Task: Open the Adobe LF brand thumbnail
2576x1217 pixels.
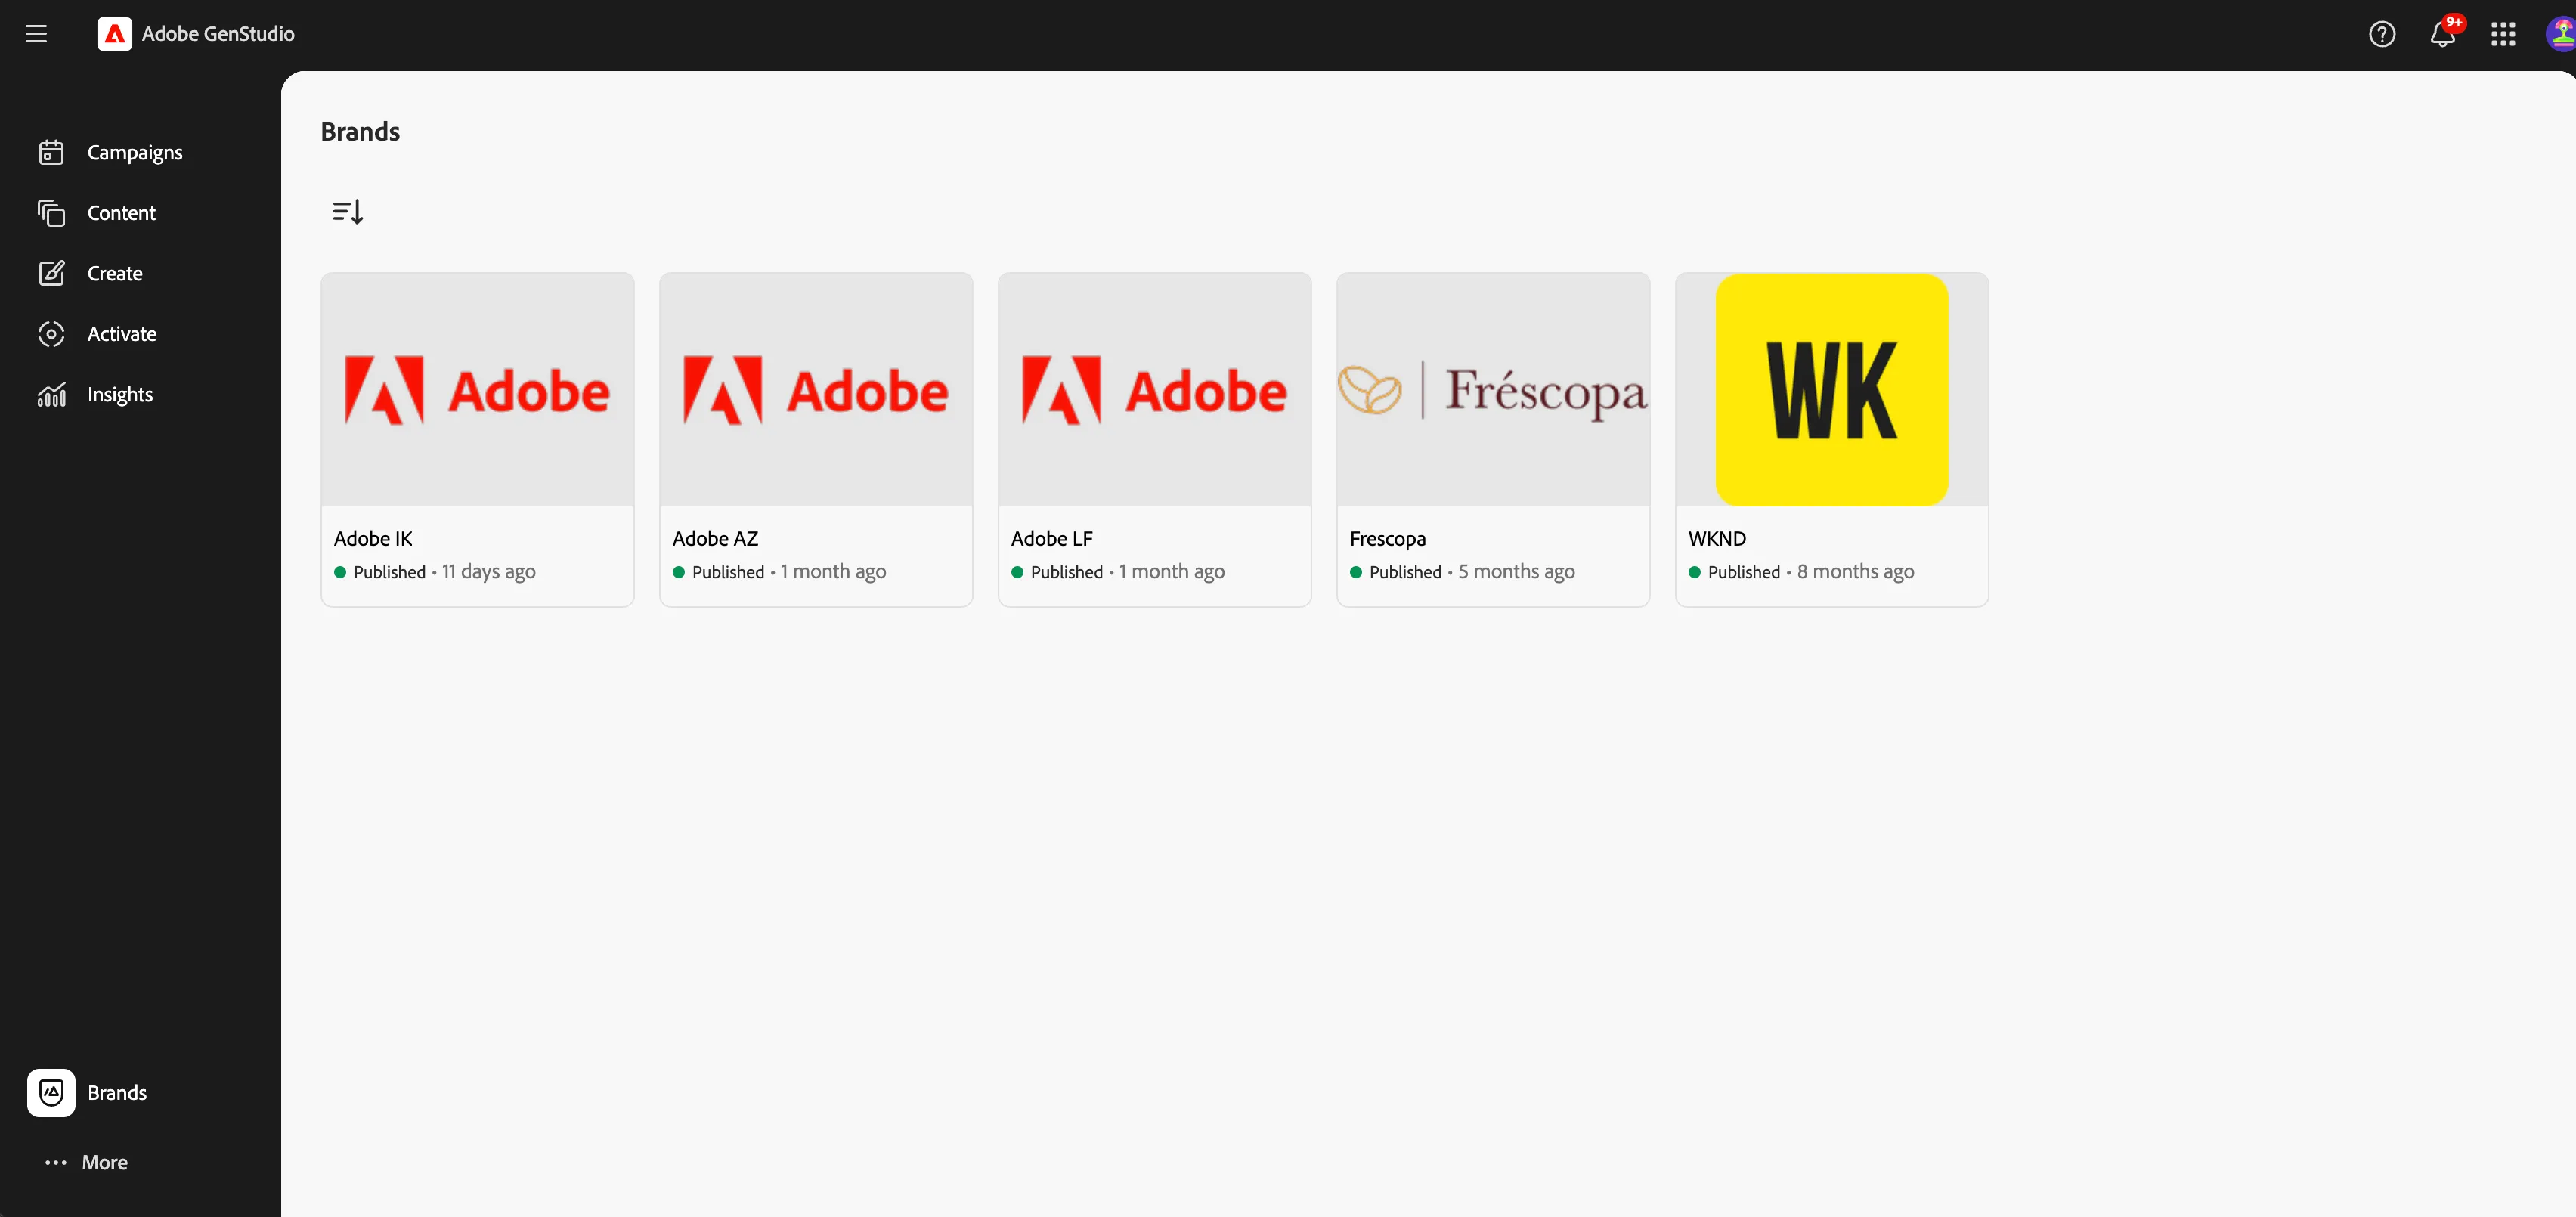Action: click(x=1155, y=389)
